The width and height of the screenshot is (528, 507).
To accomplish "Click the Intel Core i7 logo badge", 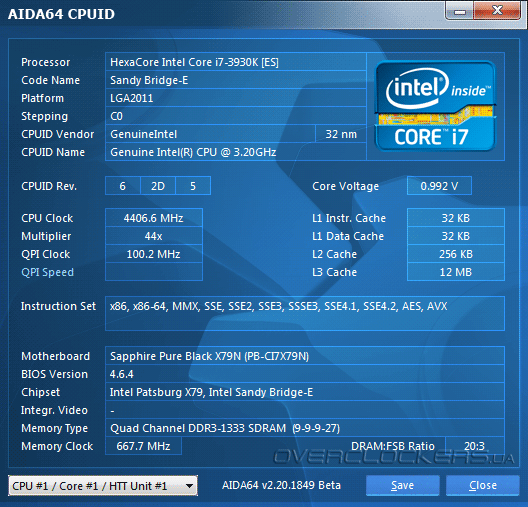I will coord(435,106).
